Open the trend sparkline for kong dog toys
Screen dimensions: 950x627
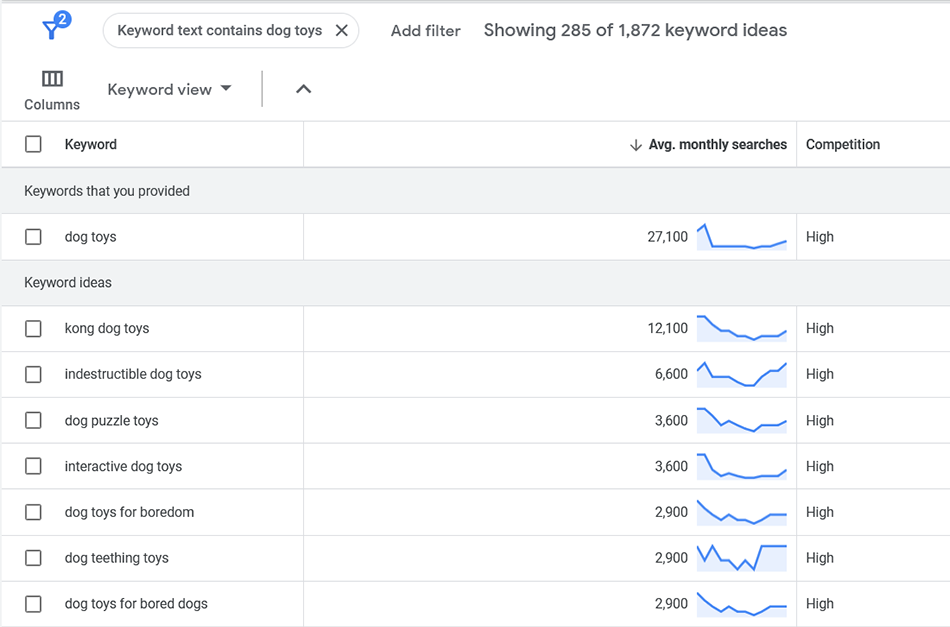741,328
